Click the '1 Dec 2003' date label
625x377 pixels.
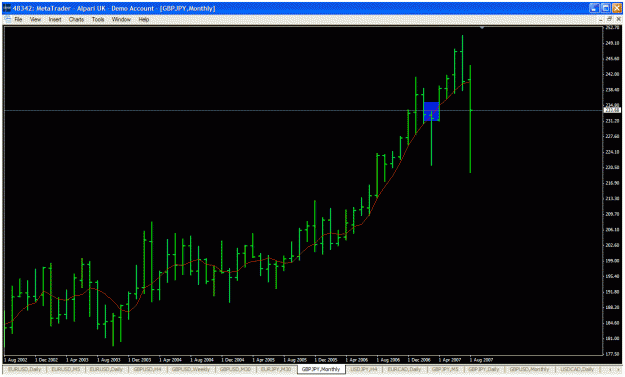coord(140,360)
